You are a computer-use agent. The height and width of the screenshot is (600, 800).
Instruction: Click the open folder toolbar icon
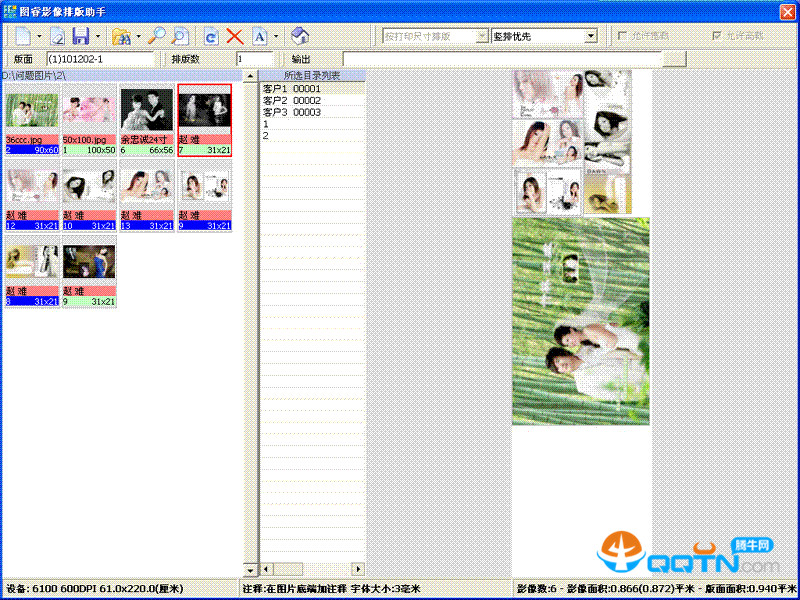click(x=122, y=36)
